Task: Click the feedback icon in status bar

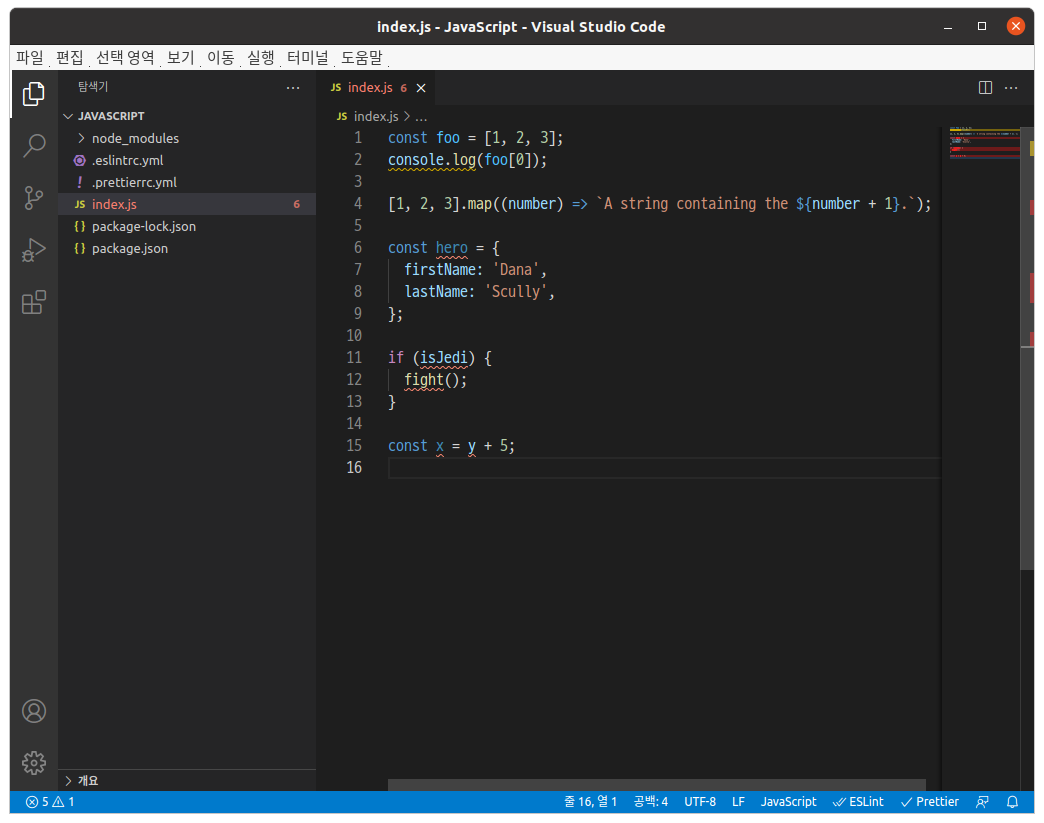Action: click(982, 802)
